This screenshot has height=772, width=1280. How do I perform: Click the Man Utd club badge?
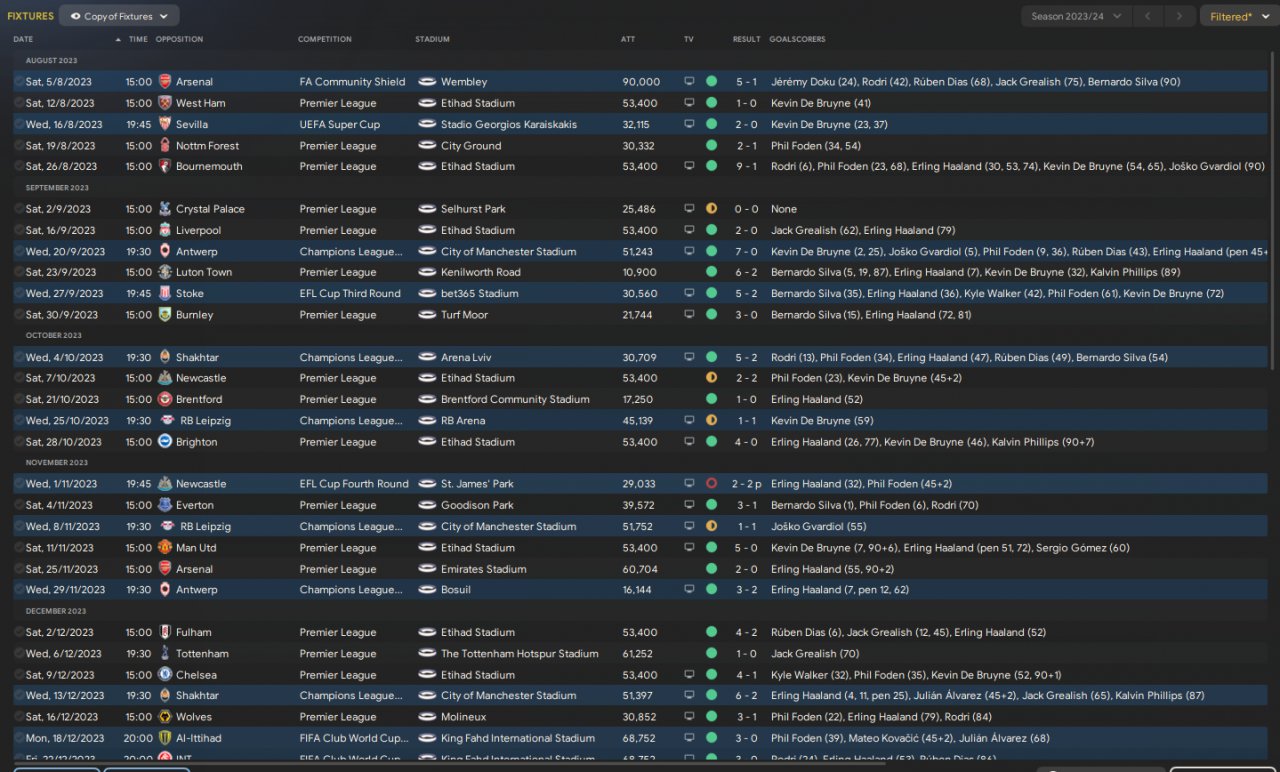point(165,547)
